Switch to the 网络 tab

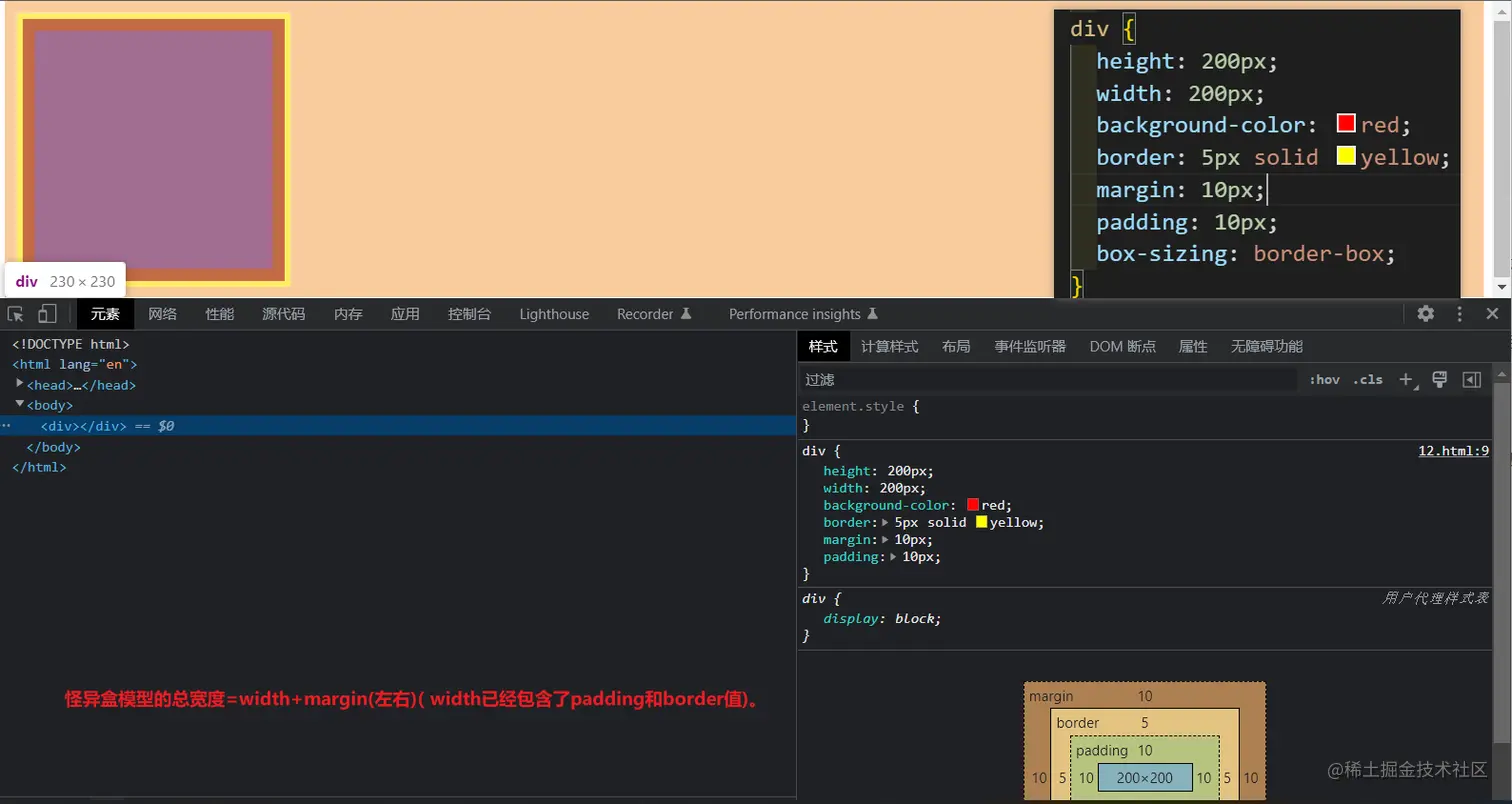tap(163, 314)
